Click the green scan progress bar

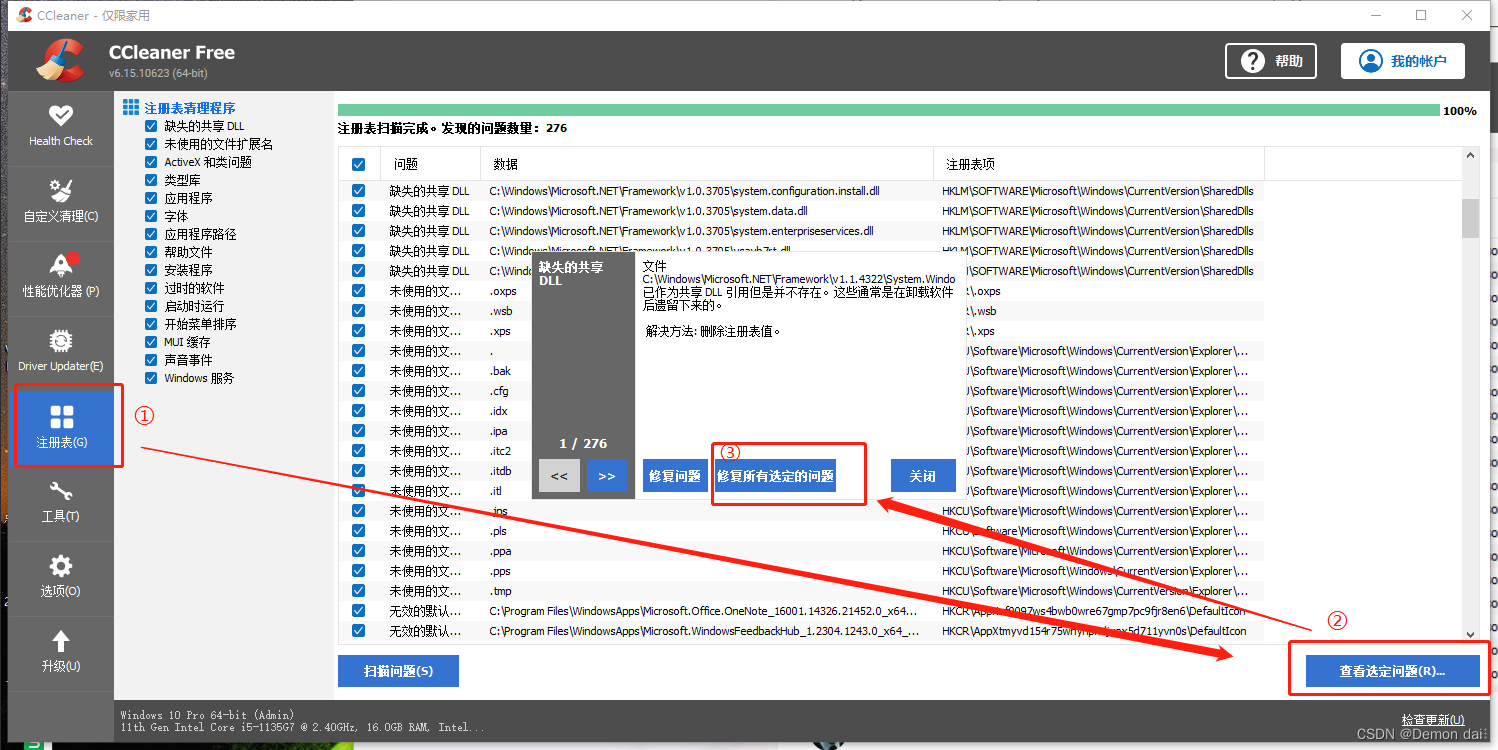(889, 110)
